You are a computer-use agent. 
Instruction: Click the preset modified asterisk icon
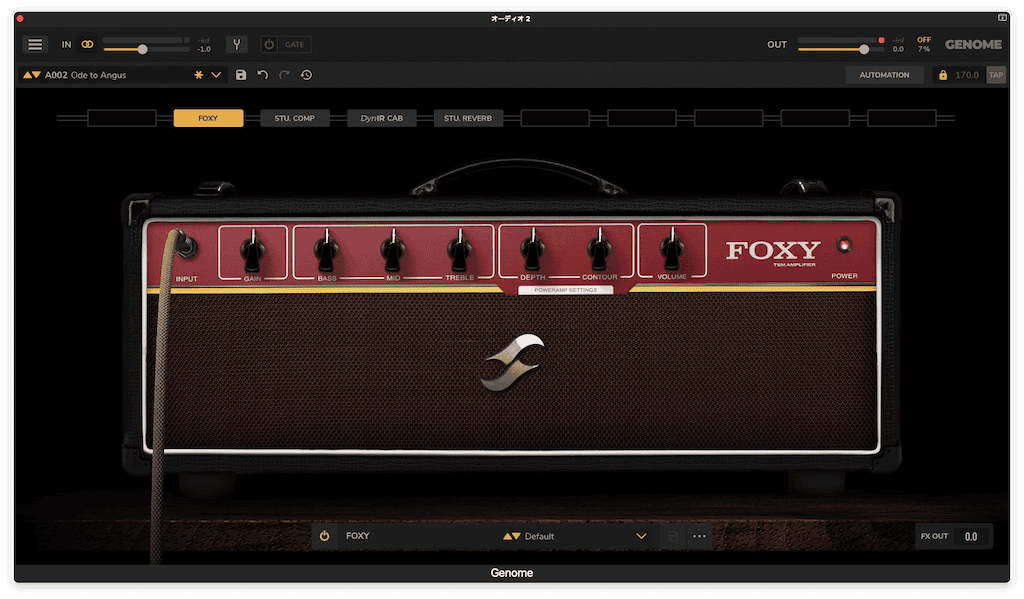coord(199,75)
